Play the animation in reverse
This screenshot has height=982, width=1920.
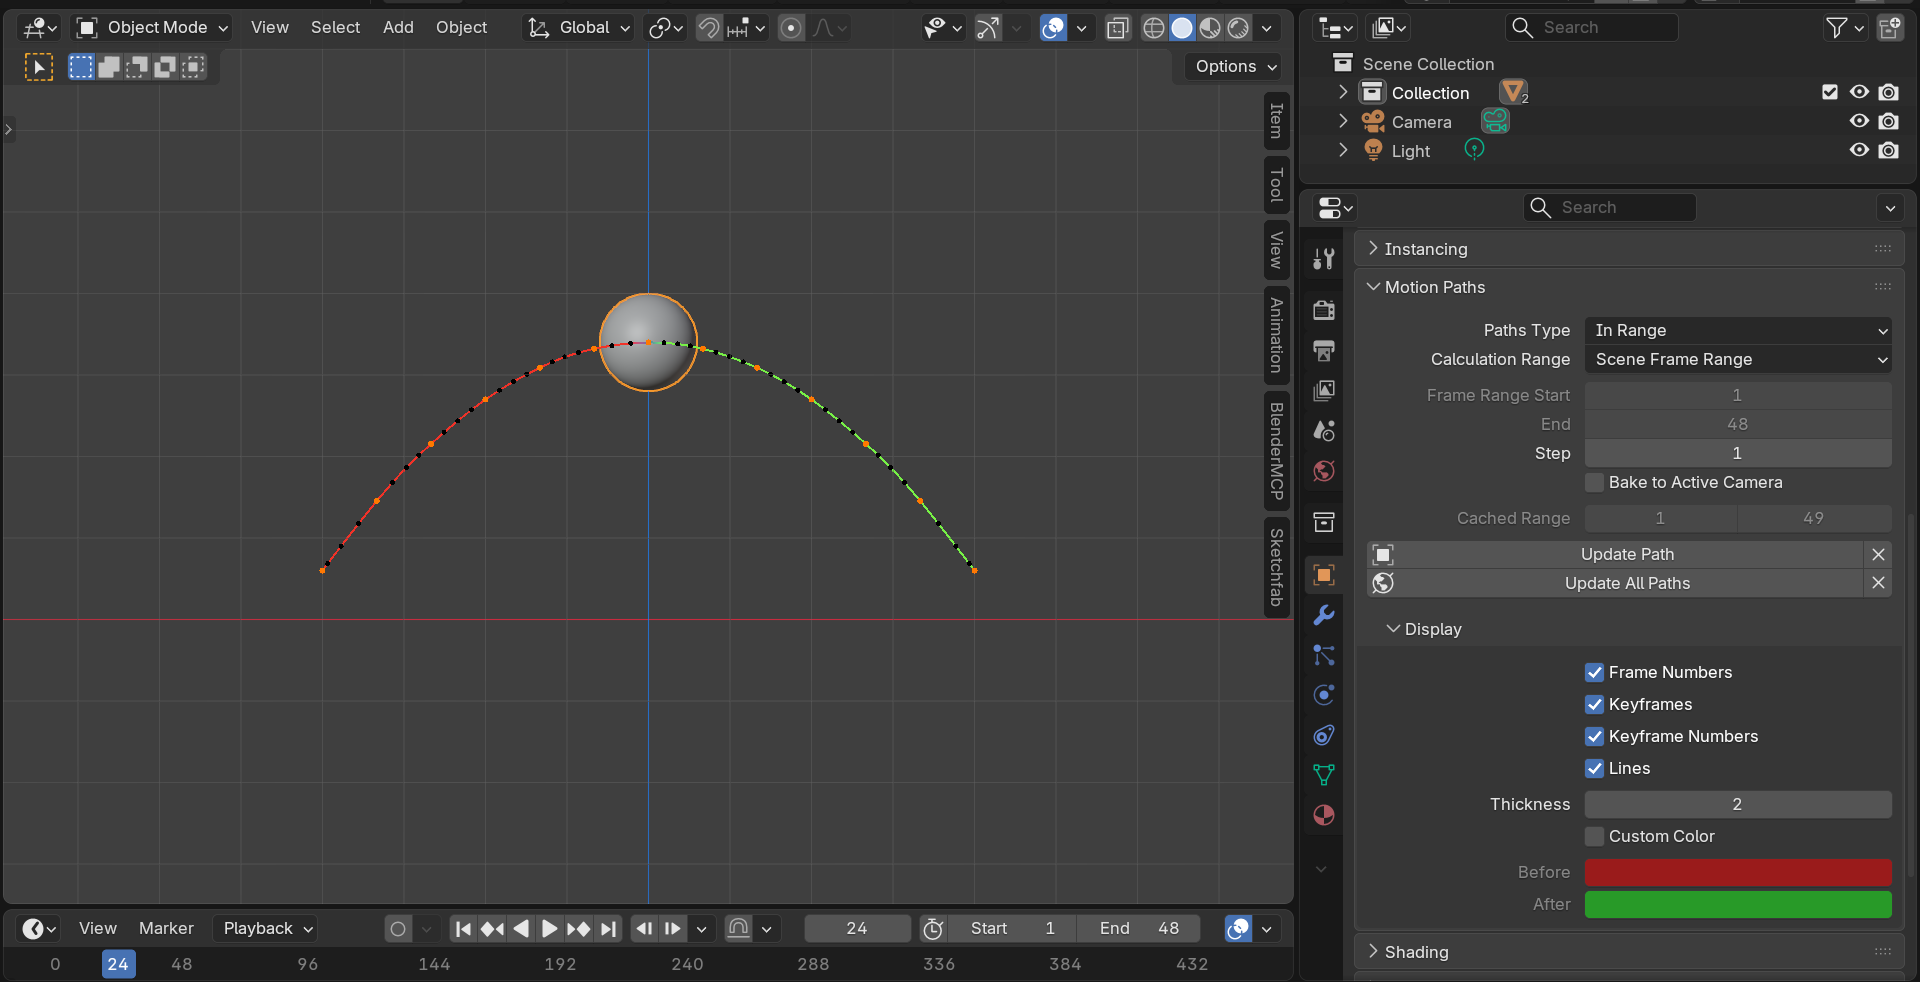click(x=521, y=929)
